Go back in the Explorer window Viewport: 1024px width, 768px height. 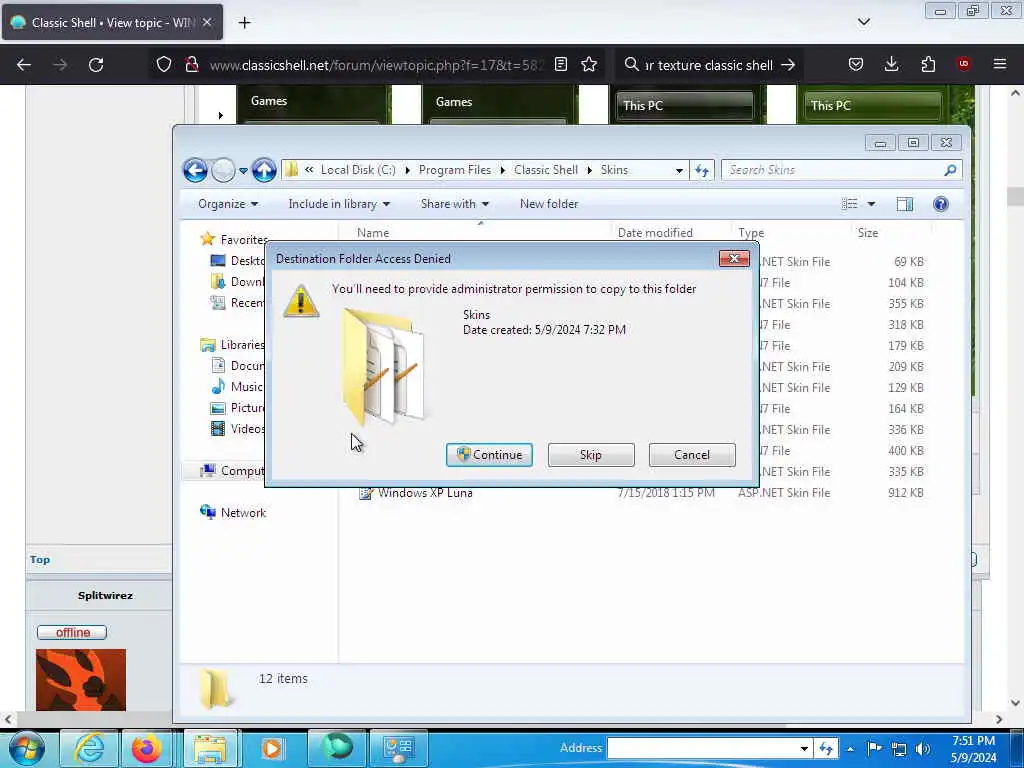195,170
